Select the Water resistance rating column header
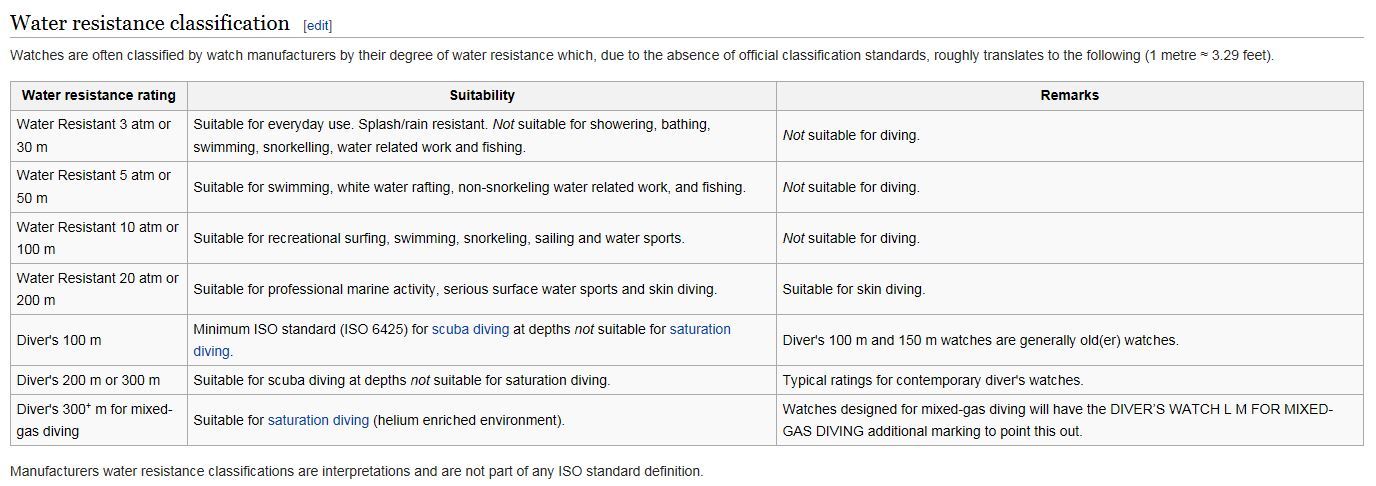 pos(99,96)
